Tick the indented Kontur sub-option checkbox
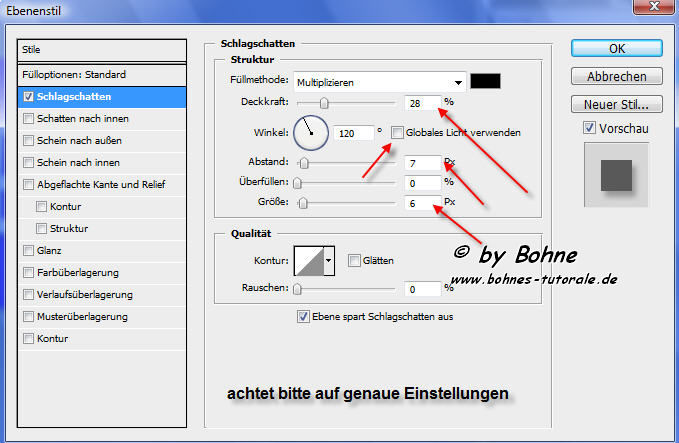The height and width of the screenshot is (443, 679). coord(42,207)
